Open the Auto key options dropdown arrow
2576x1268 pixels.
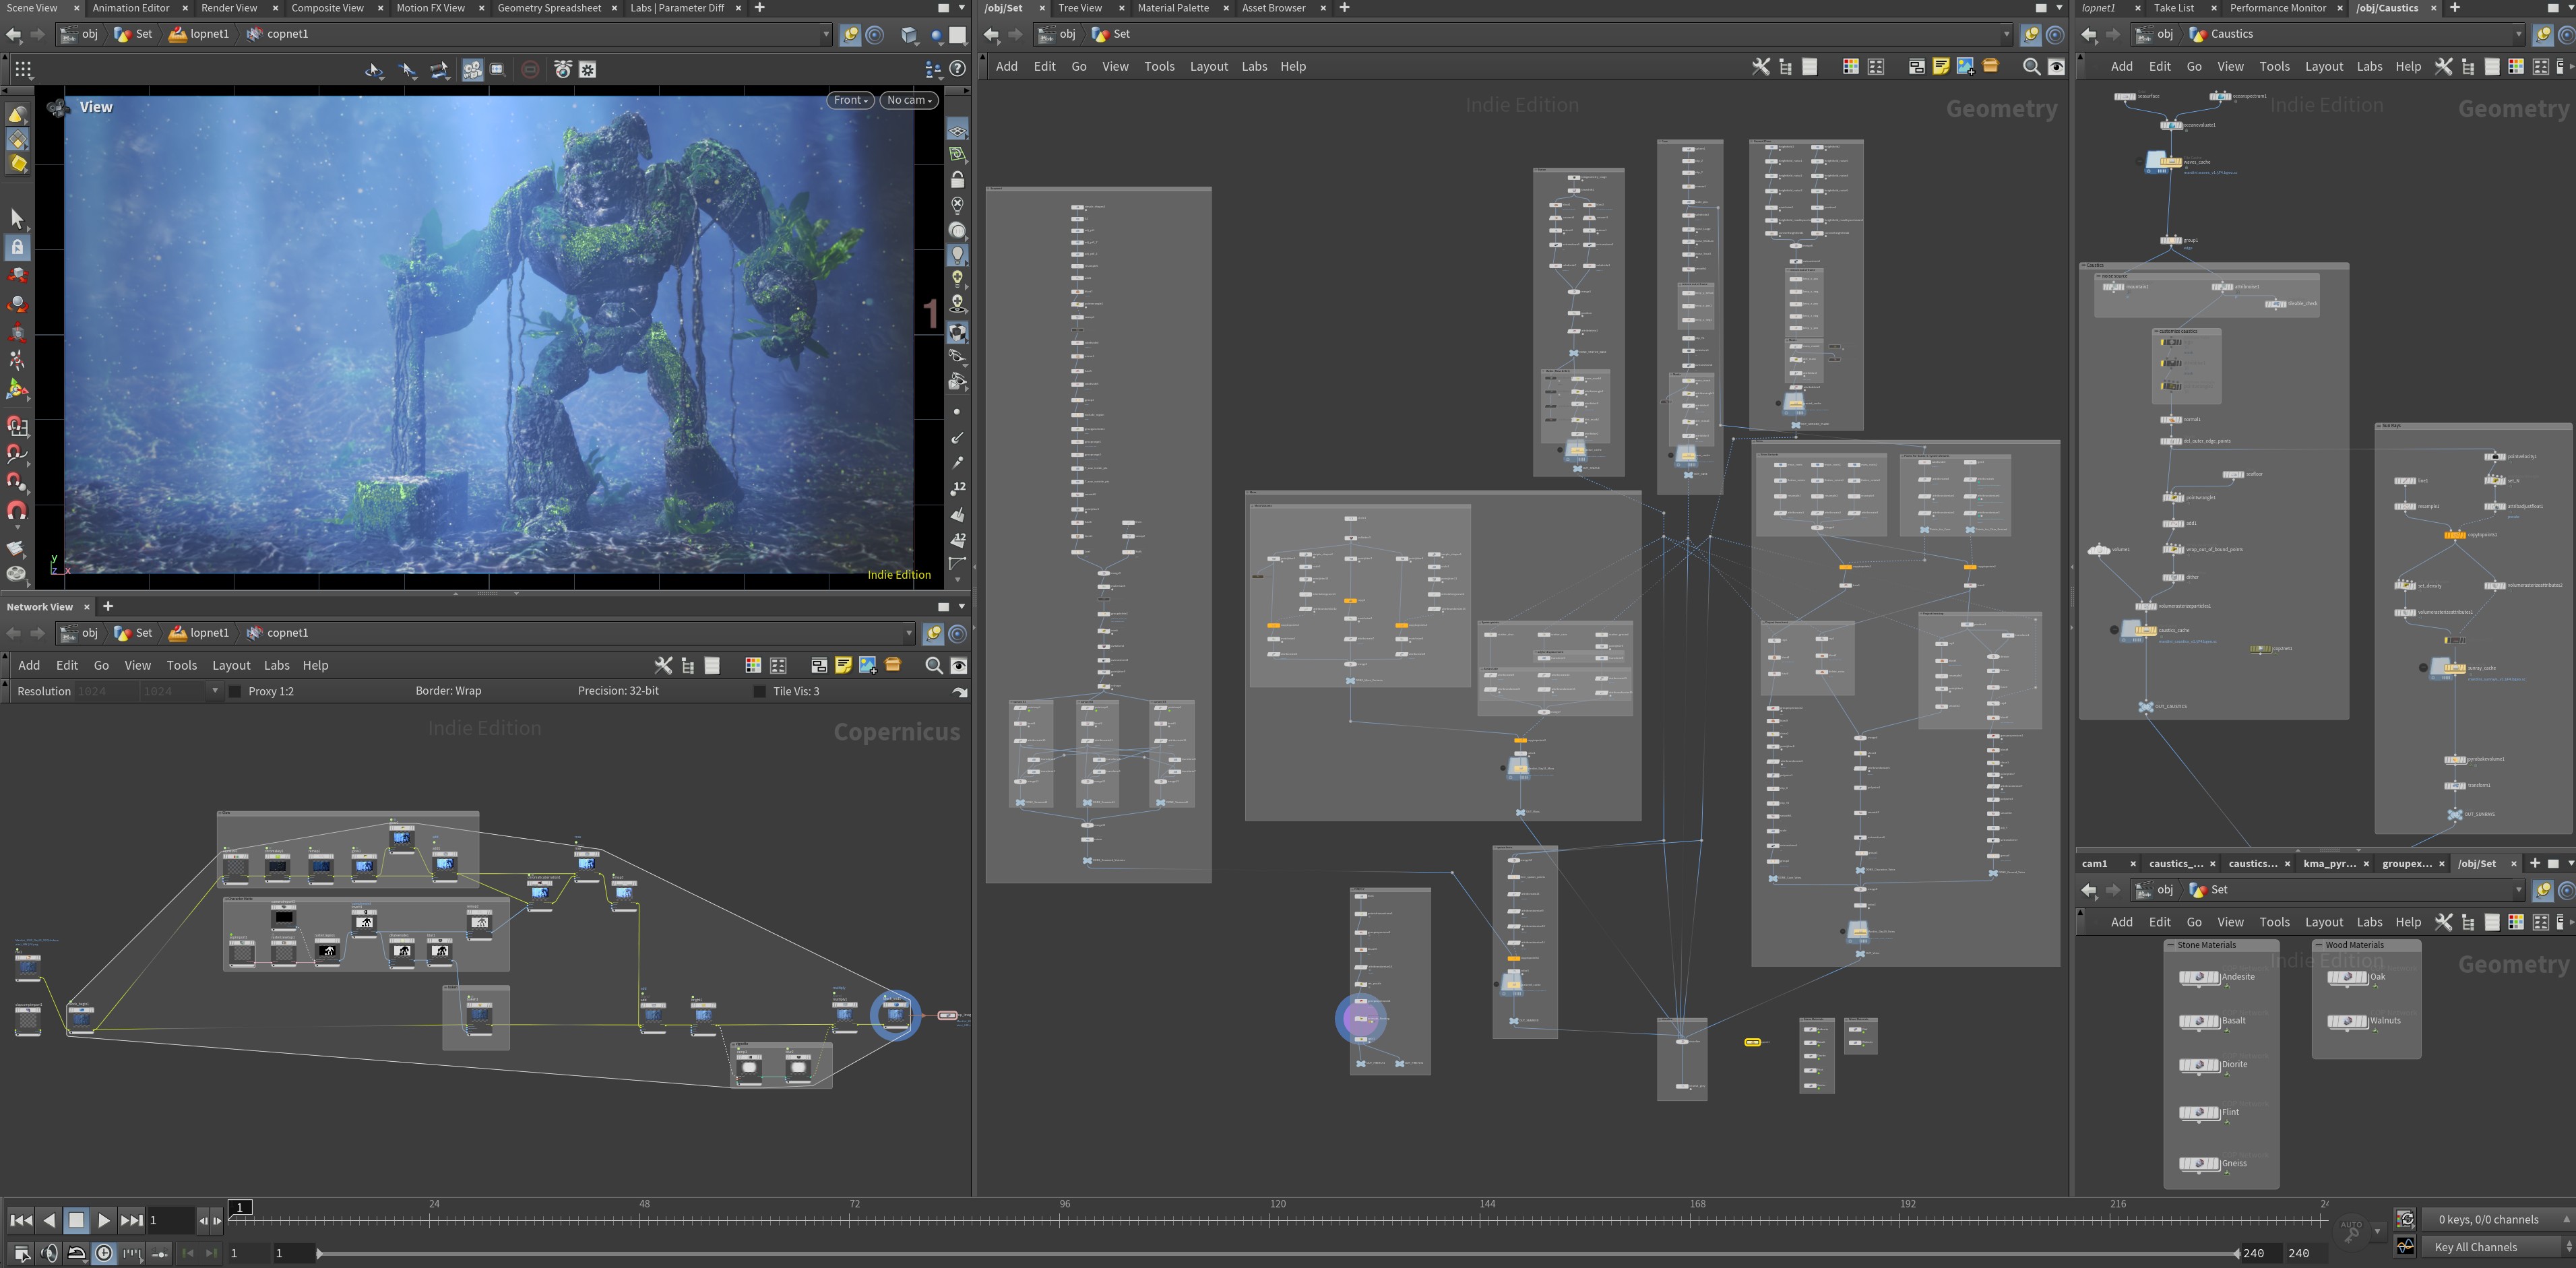[2378, 1231]
